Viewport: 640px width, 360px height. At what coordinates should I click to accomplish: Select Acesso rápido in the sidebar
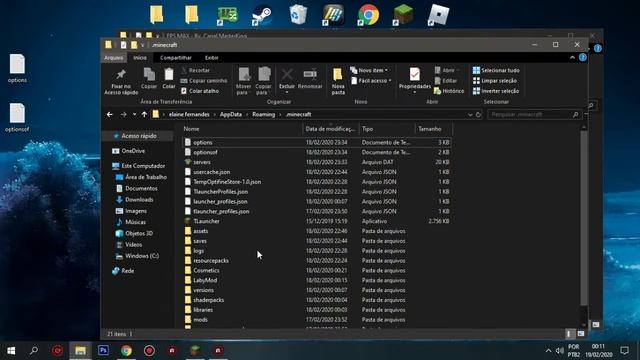click(x=139, y=136)
